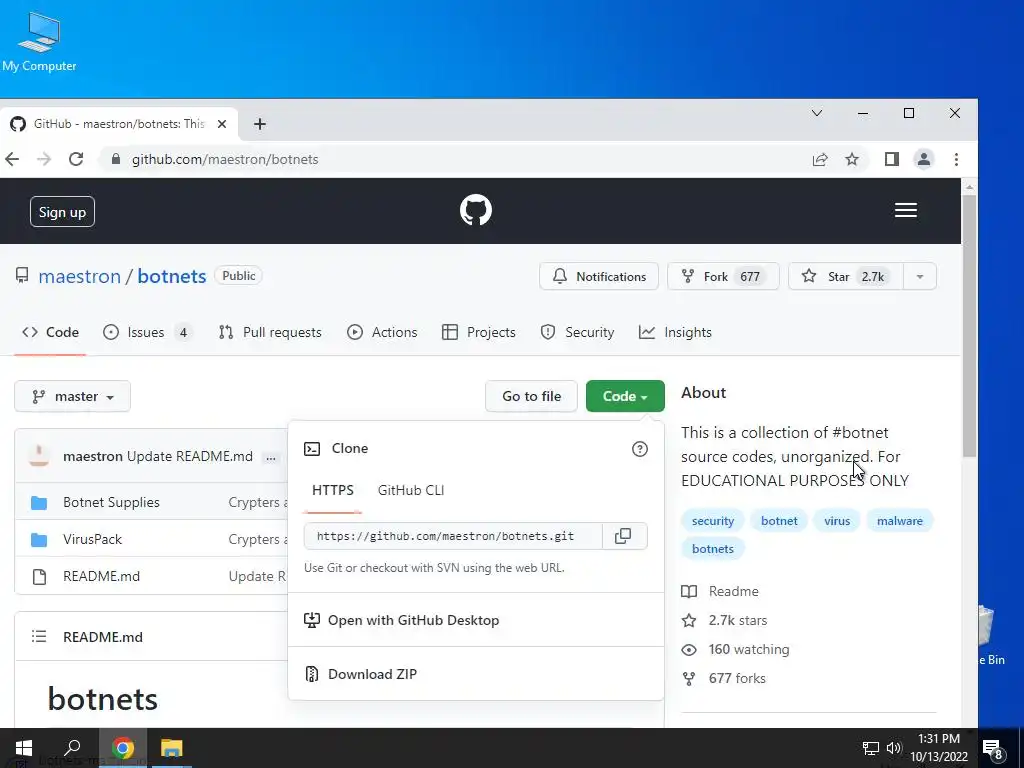The width and height of the screenshot is (1024, 768).
Task: Switch to the Pull requests tab
Action: point(270,332)
